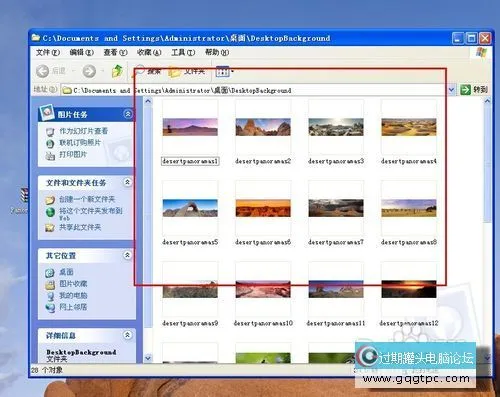Viewport: 500px width, 397px height.
Task: Click the file name label desertpanoramas10
Action: [263, 323]
